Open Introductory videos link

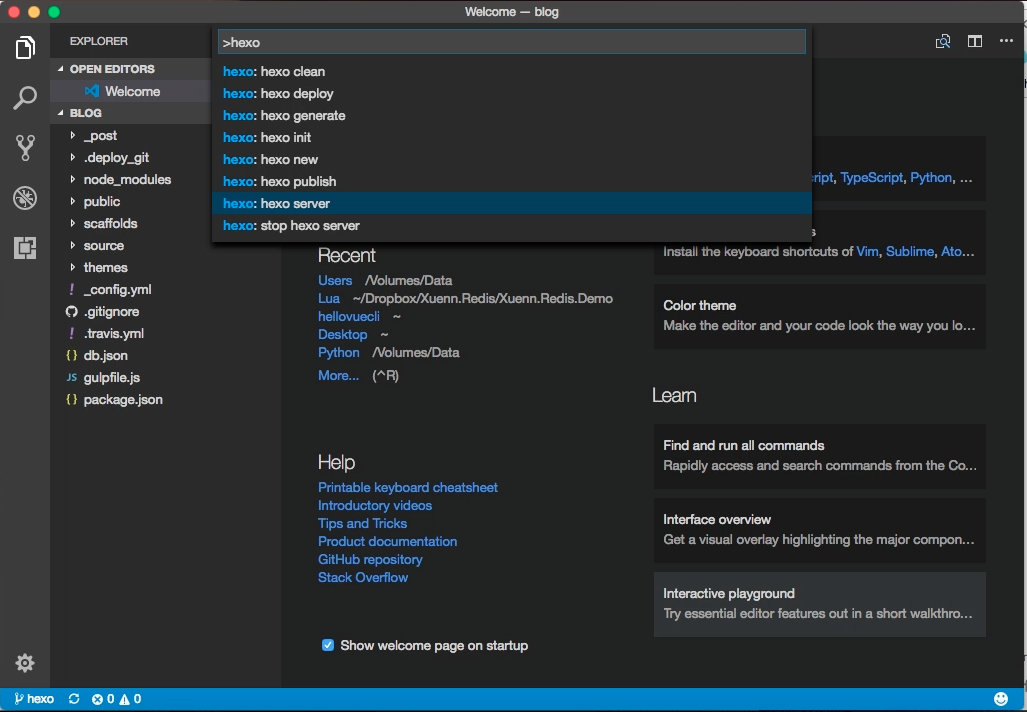point(375,506)
